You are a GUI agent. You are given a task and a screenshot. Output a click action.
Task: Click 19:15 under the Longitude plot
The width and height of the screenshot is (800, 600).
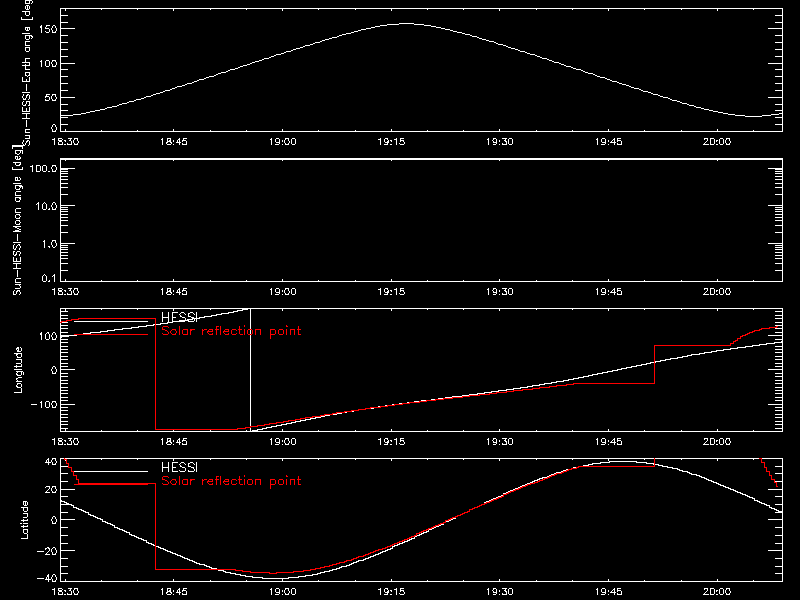pyautogui.click(x=391, y=442)
